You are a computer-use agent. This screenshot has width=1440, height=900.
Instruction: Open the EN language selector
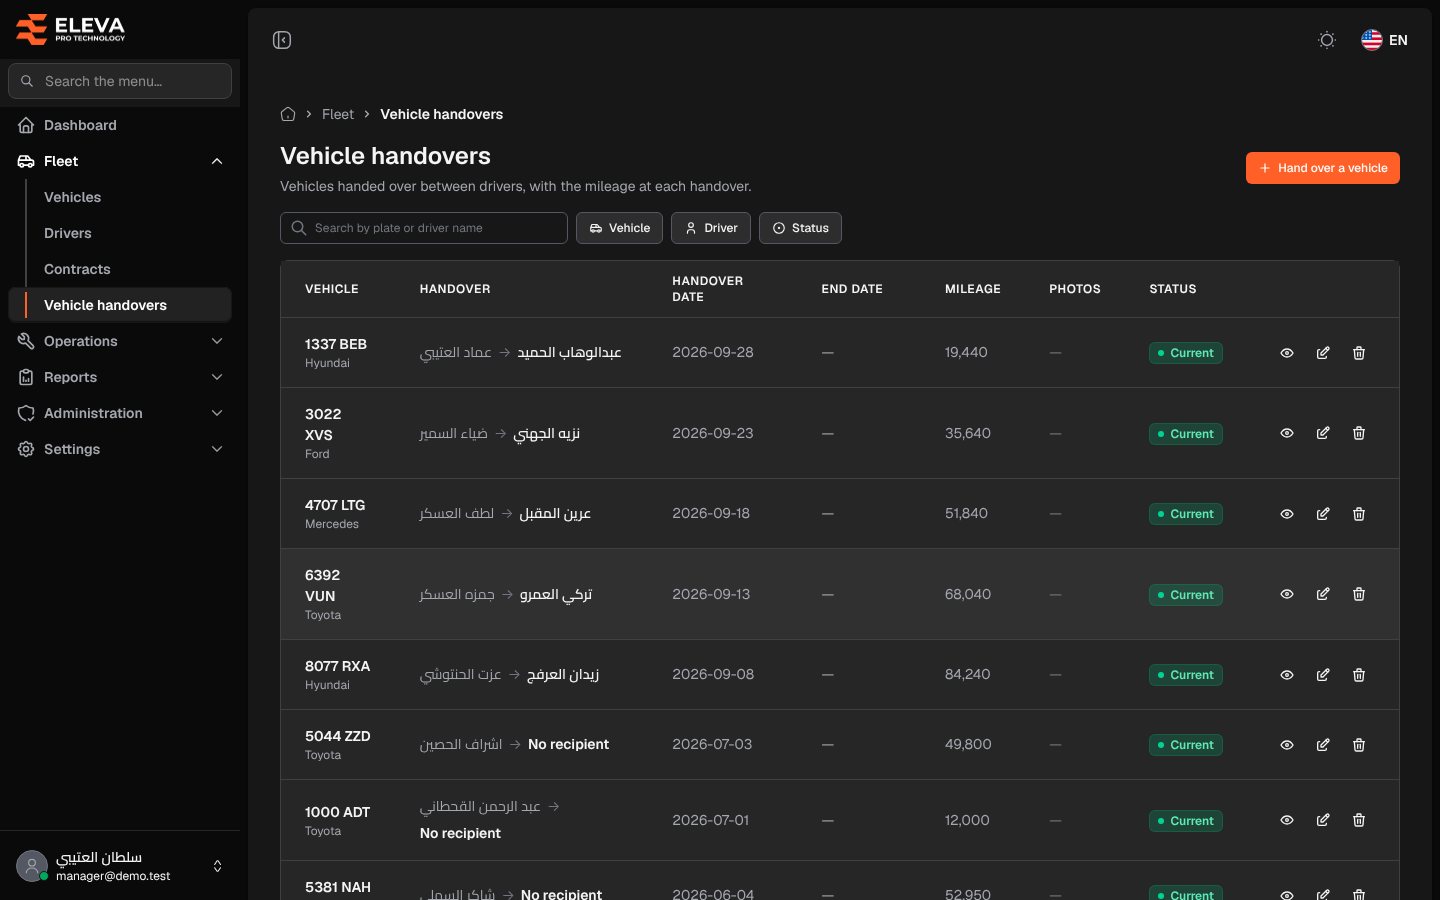point(1385,40)
